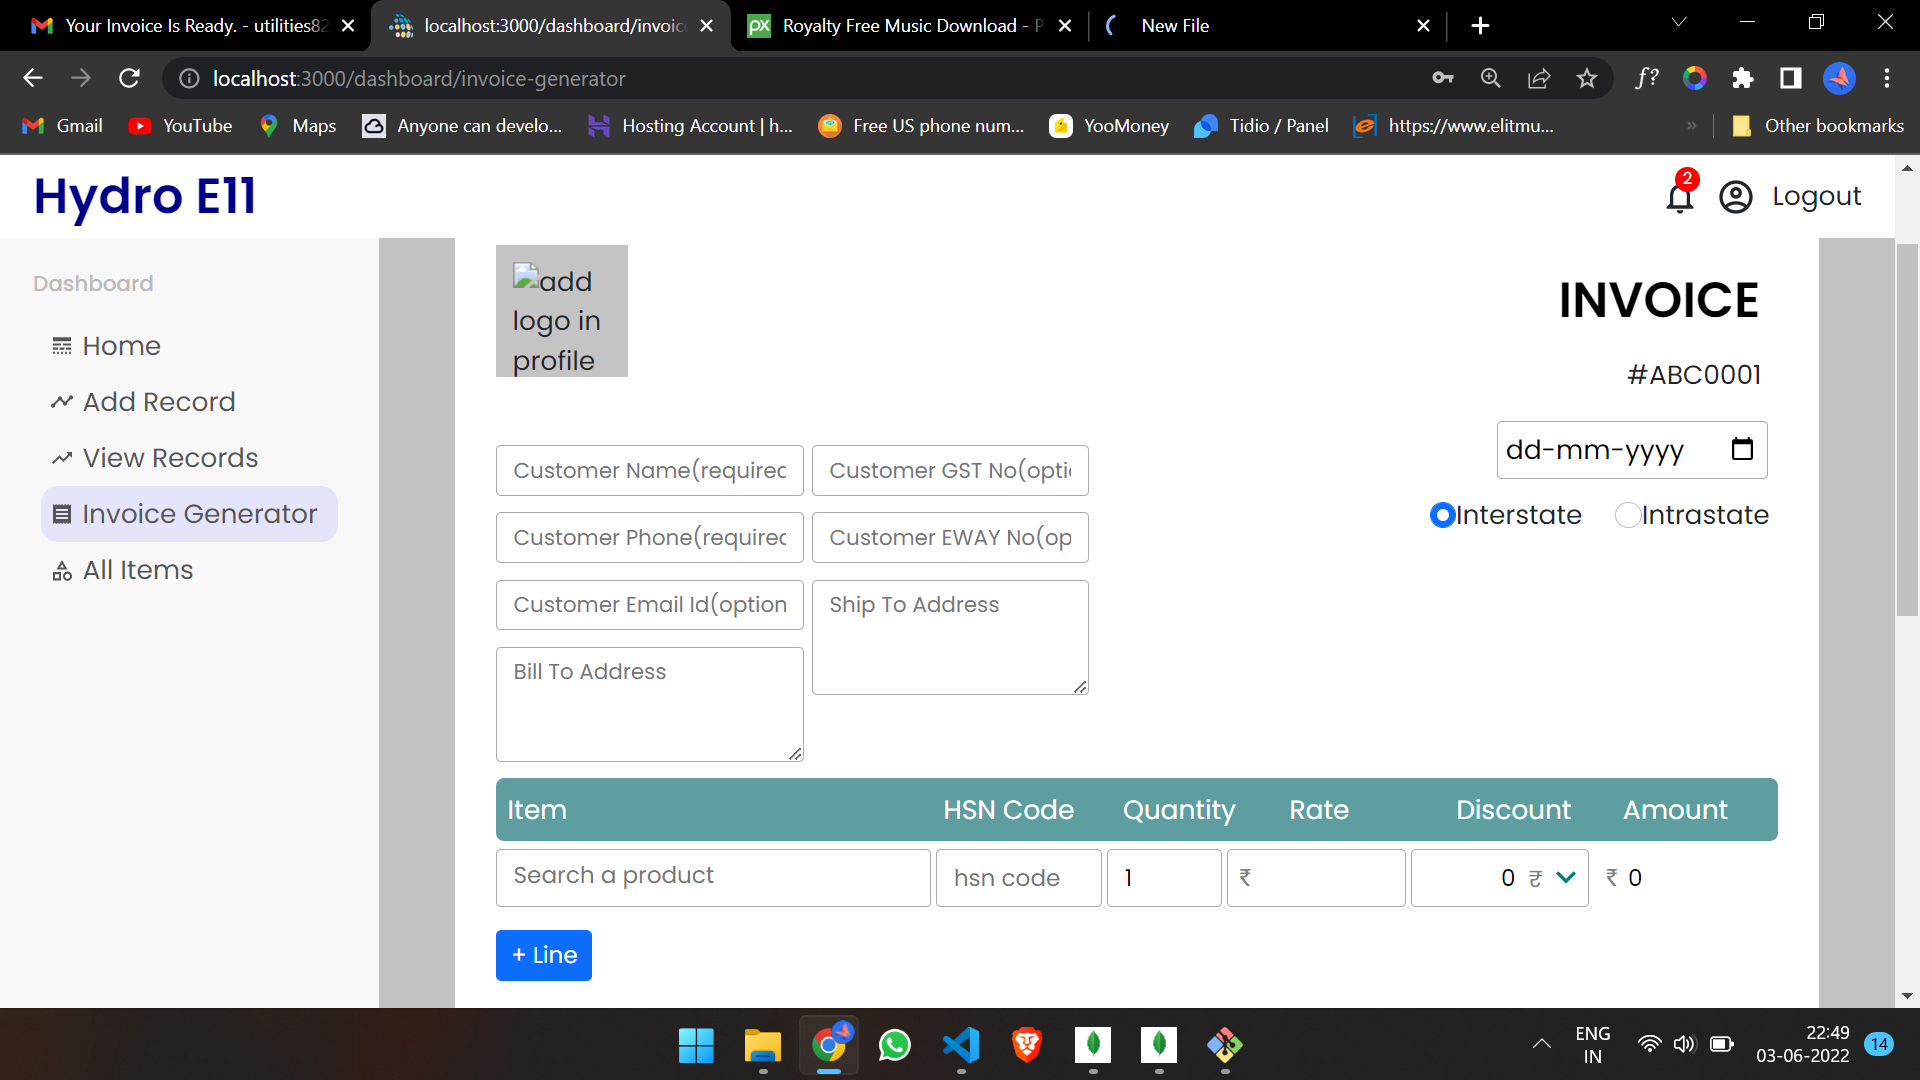Click the Logout link
The height and width of the screenshot is (1080, 1920).
tap(1816, 196)
